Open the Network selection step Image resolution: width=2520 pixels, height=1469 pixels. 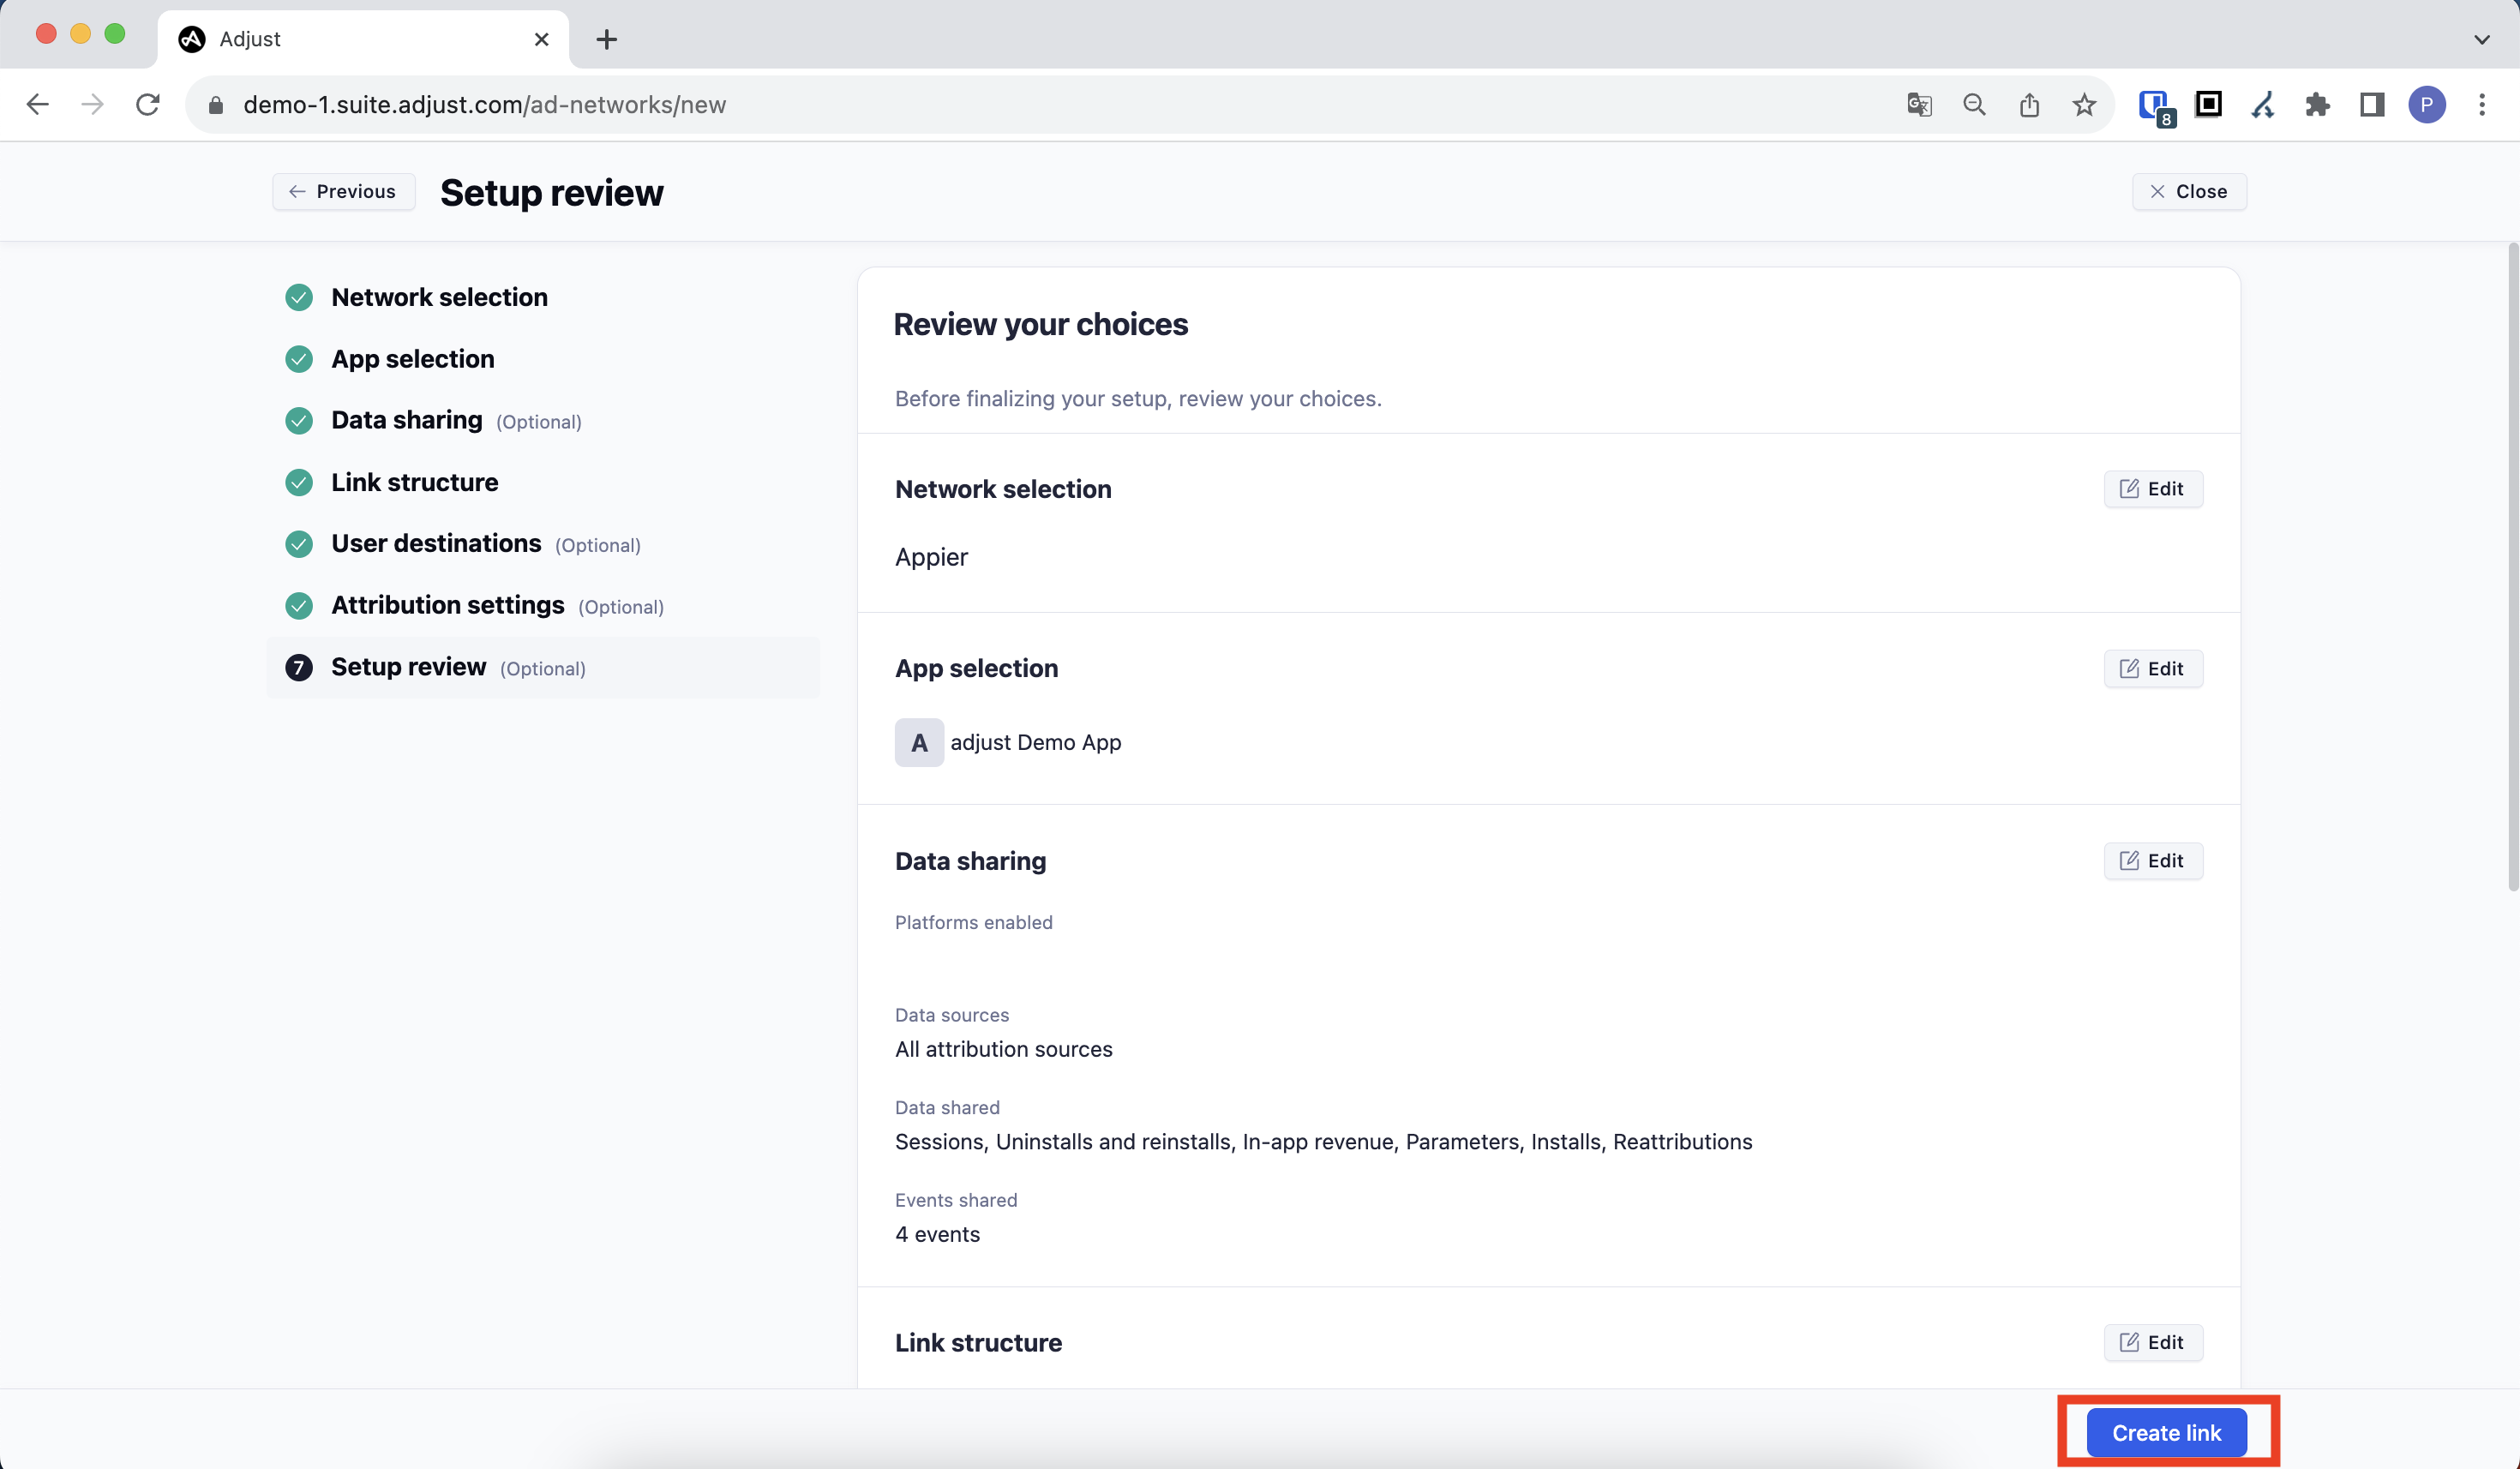click(438, 297)
